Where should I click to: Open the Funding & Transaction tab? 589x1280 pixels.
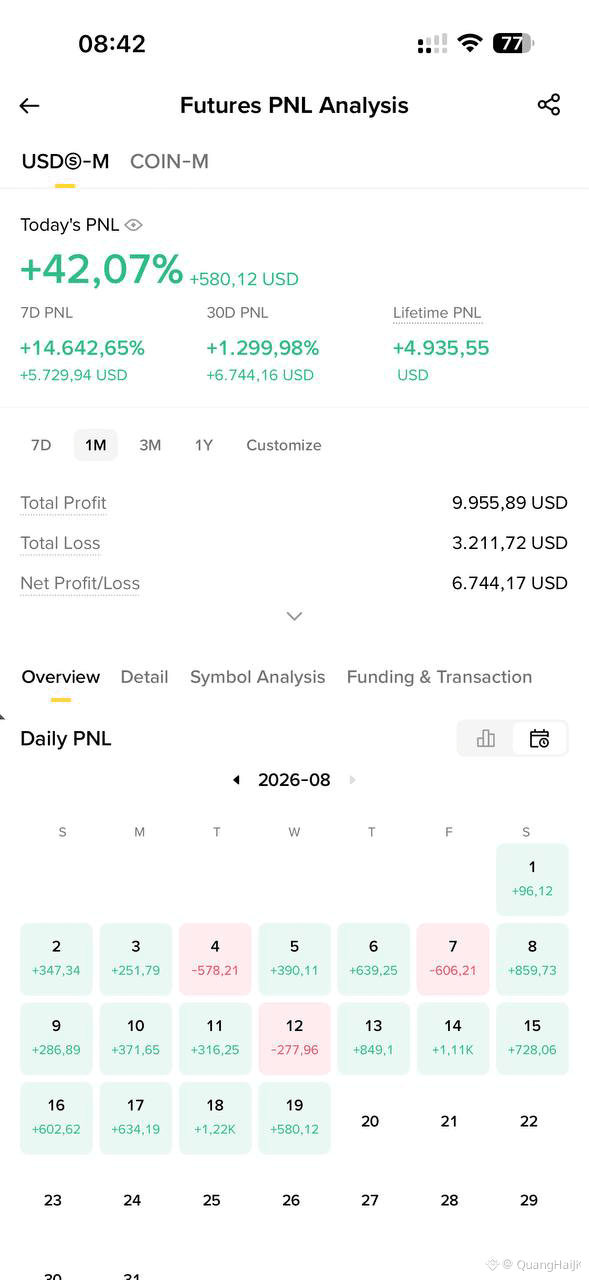coord(439,677)
